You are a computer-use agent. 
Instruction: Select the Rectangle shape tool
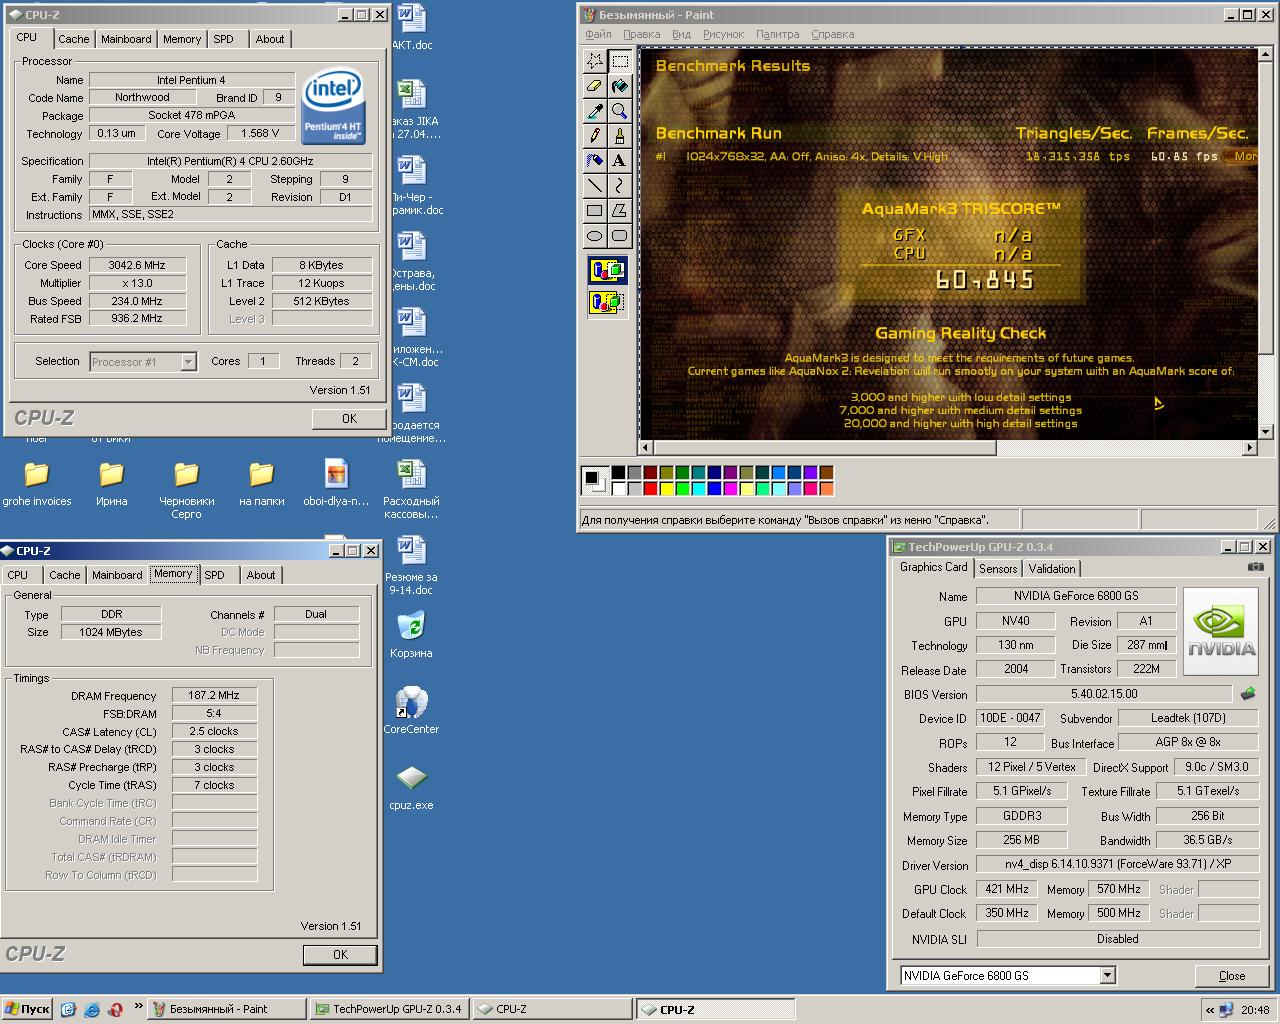(x=595, y=210)
